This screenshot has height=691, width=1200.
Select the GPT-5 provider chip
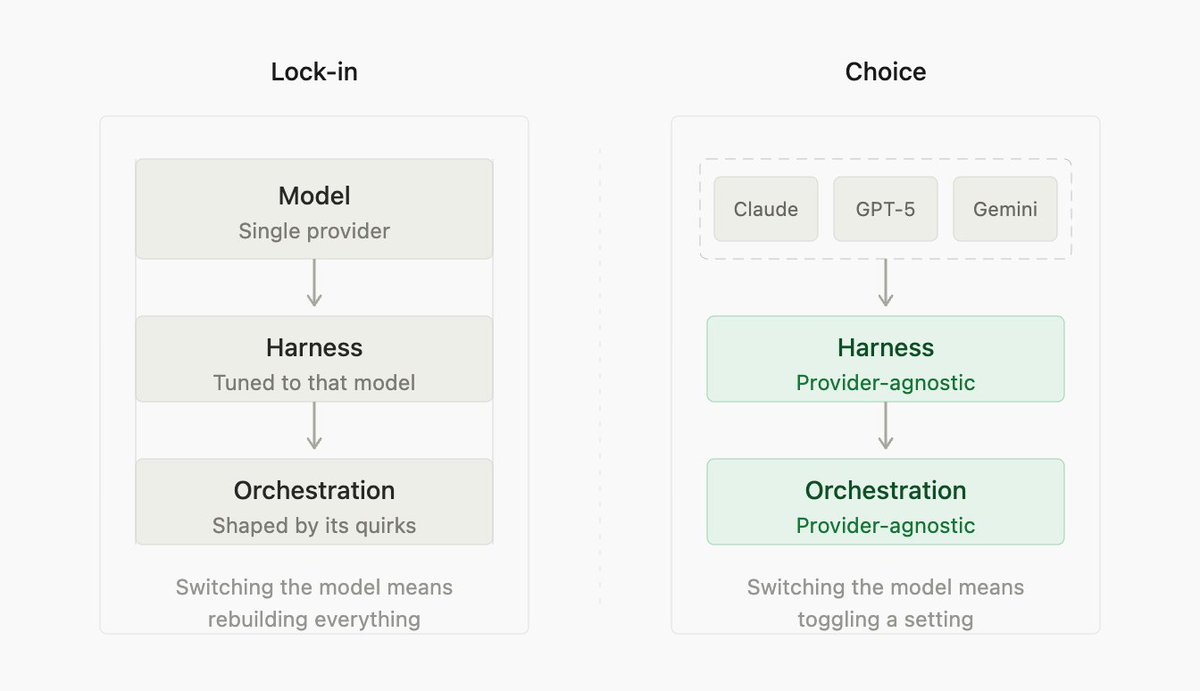885,209
